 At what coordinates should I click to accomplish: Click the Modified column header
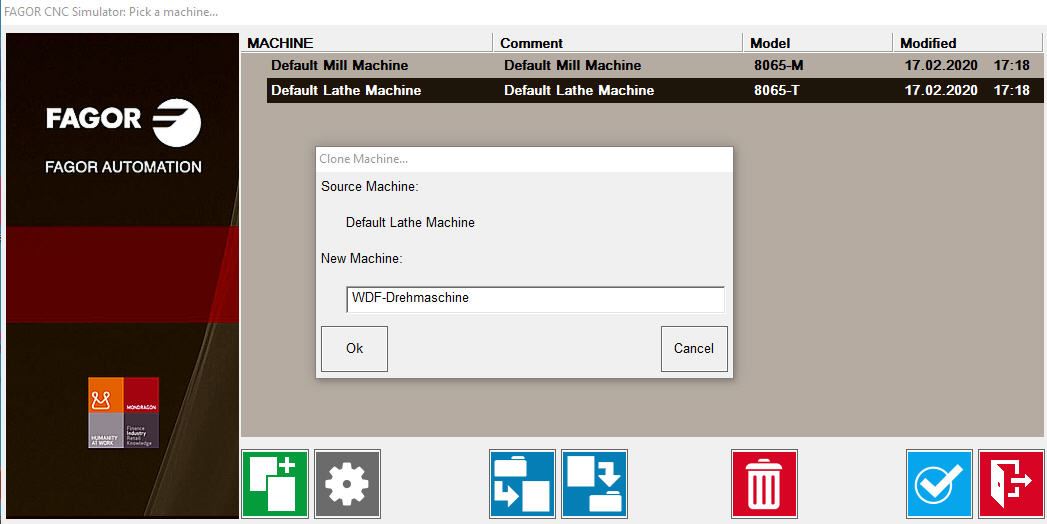point(968,43)
